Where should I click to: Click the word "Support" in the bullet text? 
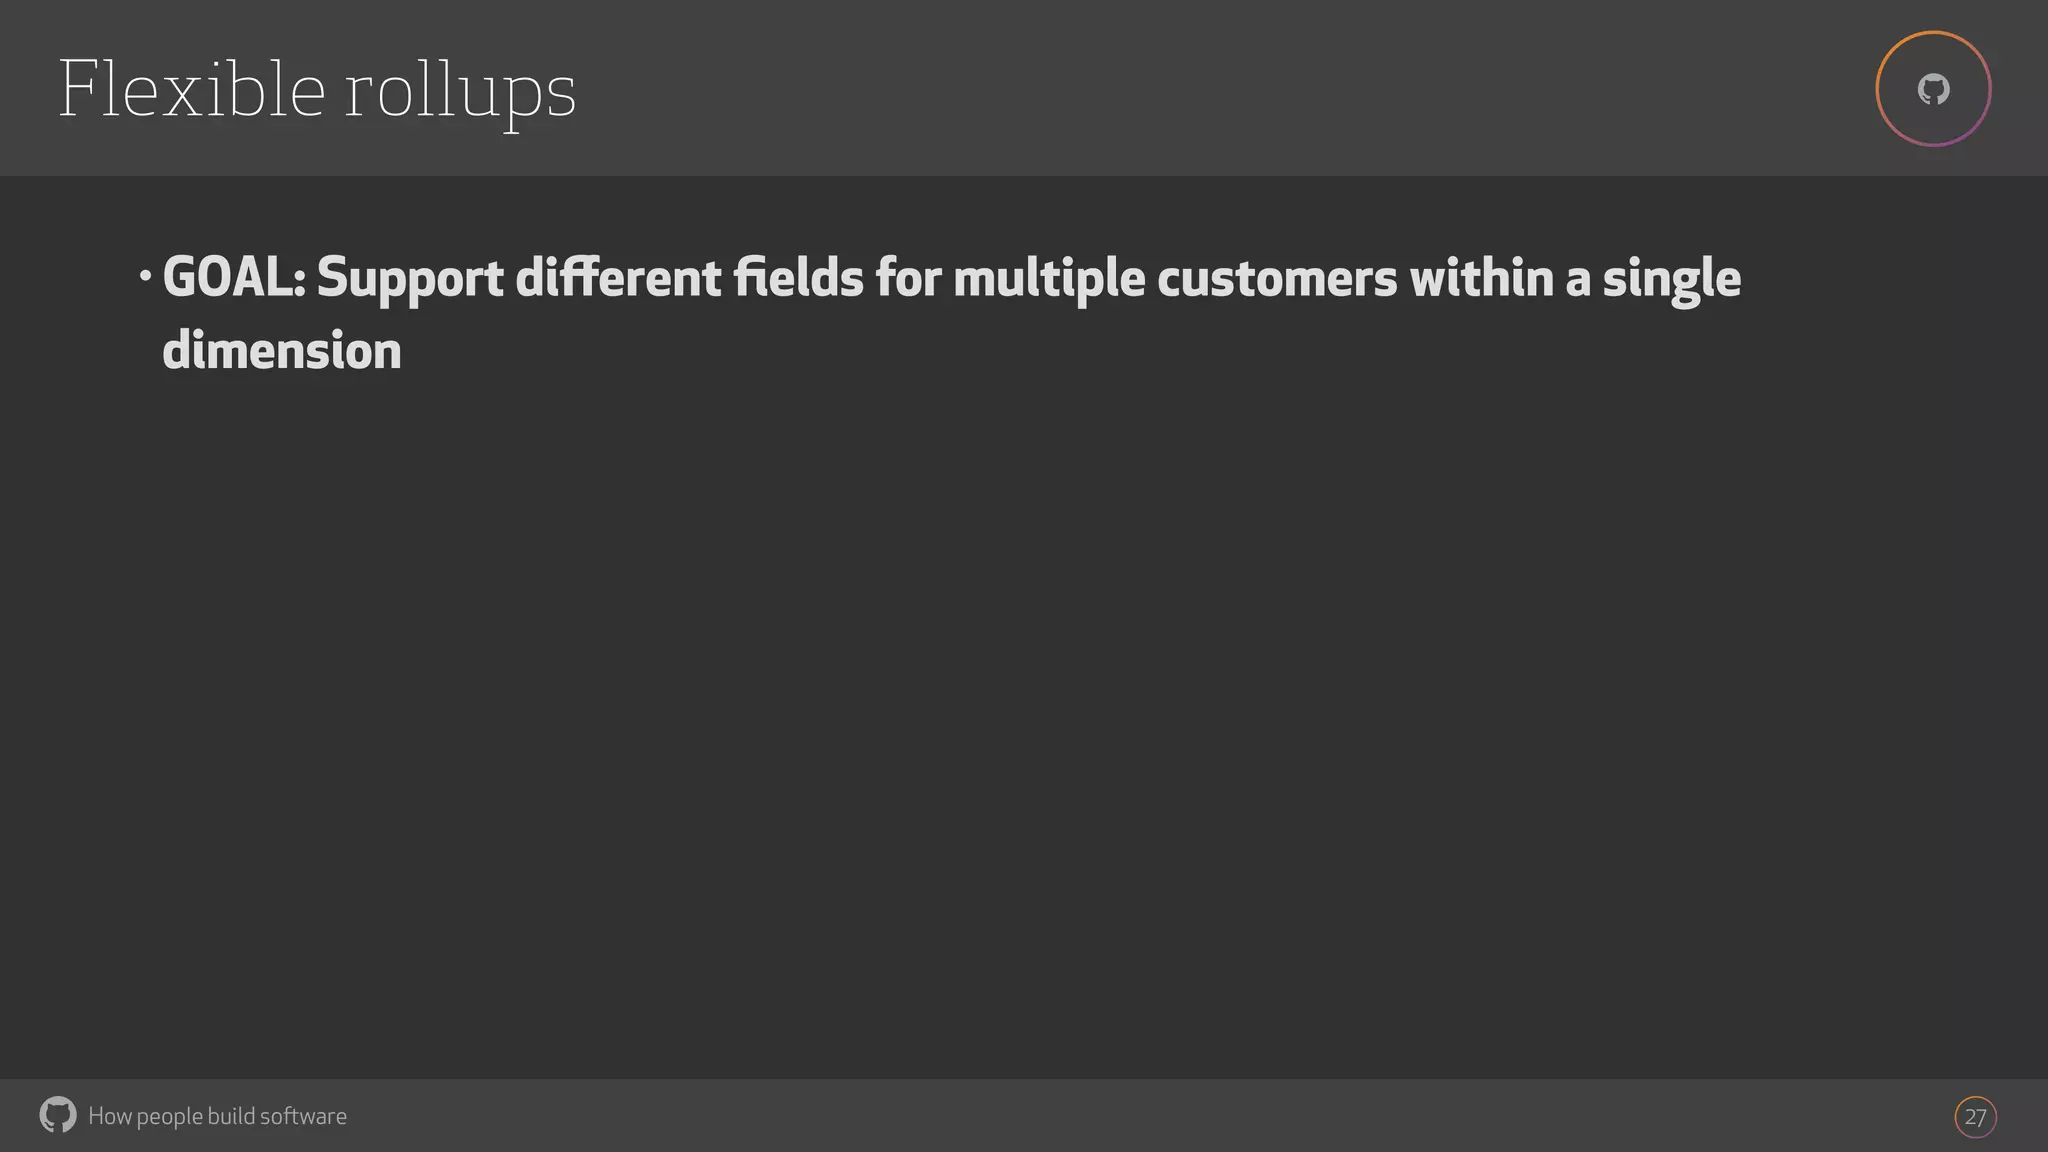click(x=410, y=279)
